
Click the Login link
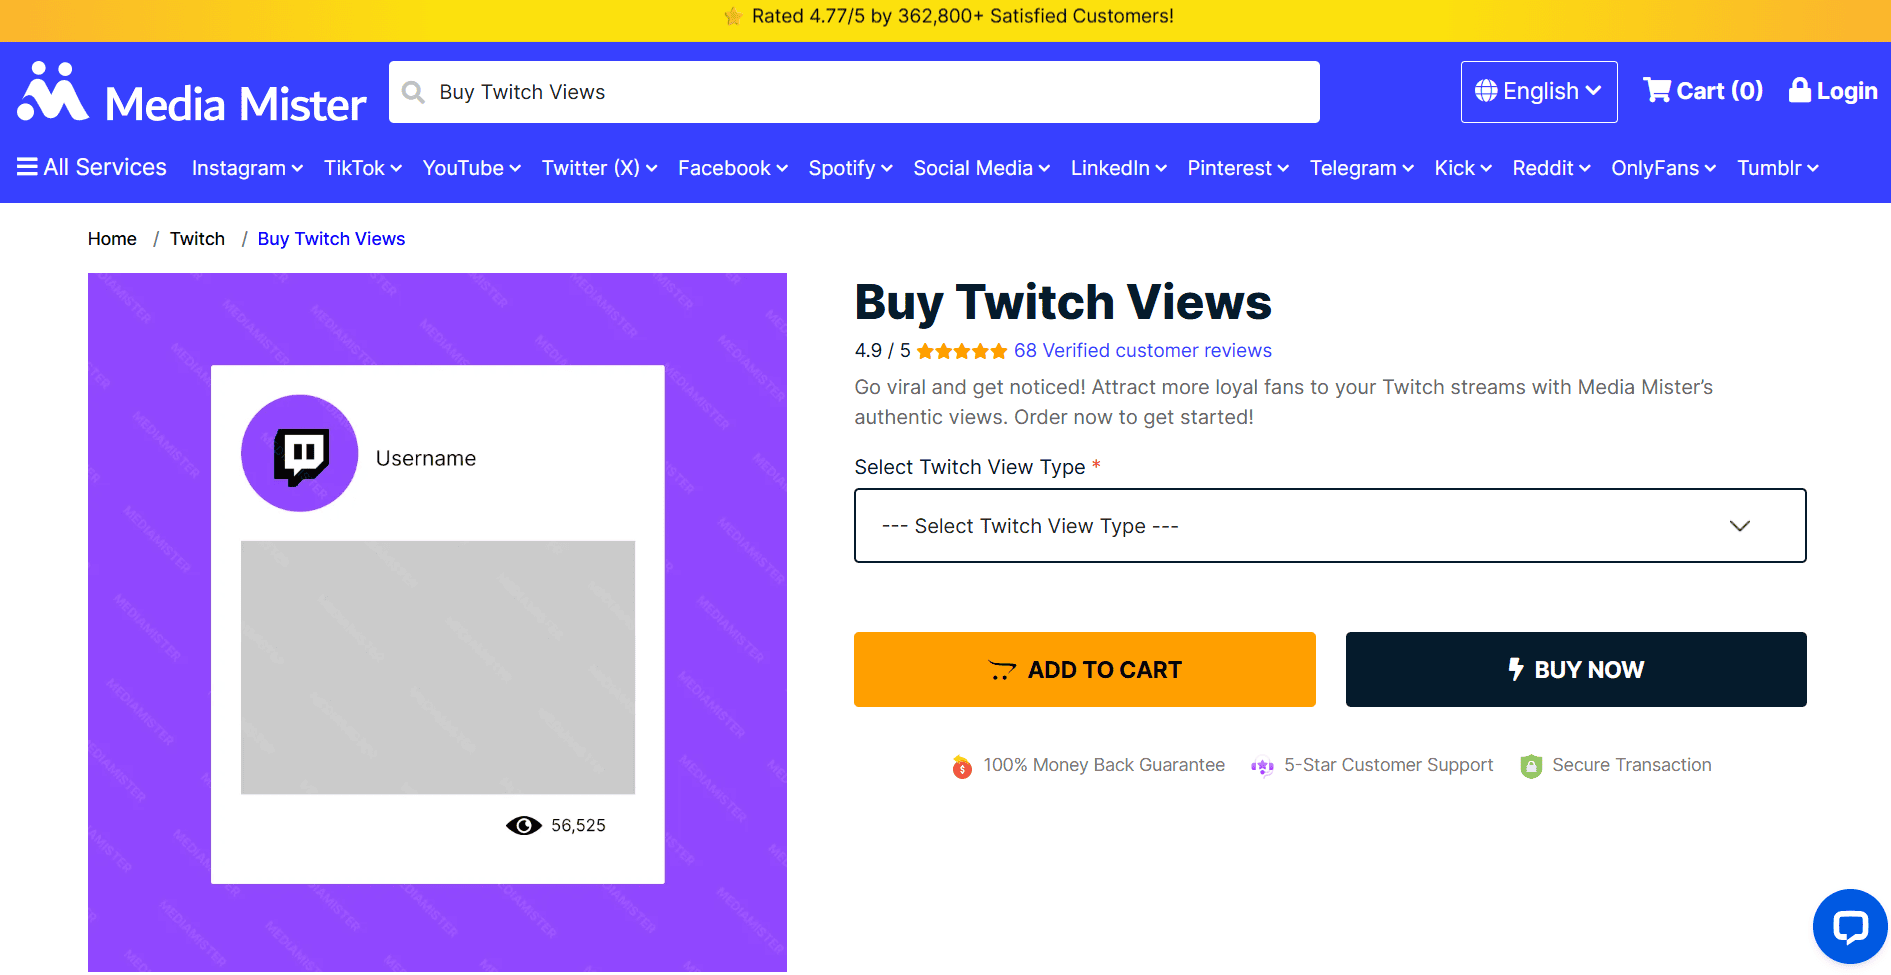pyautogui.click(x=1833, y=91)
